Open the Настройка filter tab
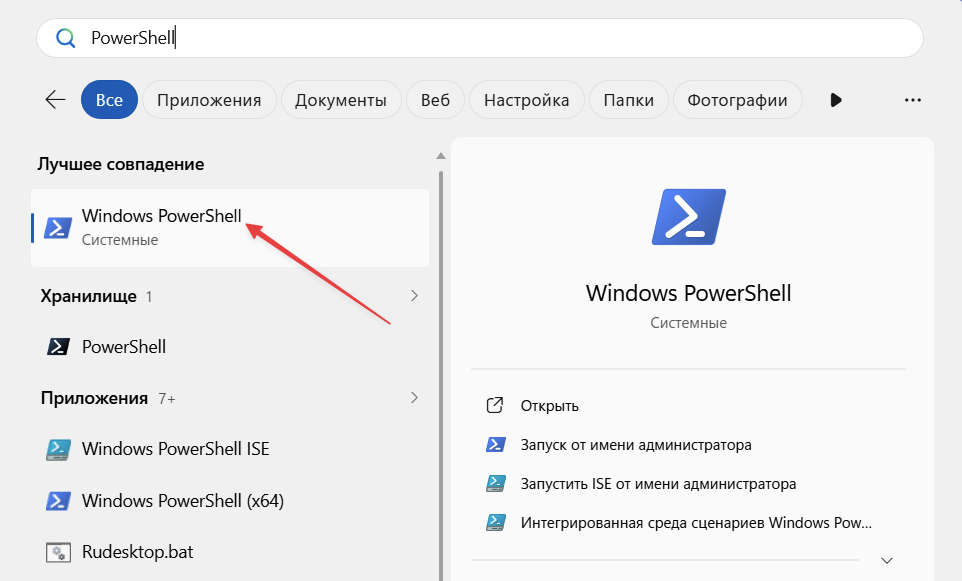Screen dimensions: 962x581 click(526, 99)
